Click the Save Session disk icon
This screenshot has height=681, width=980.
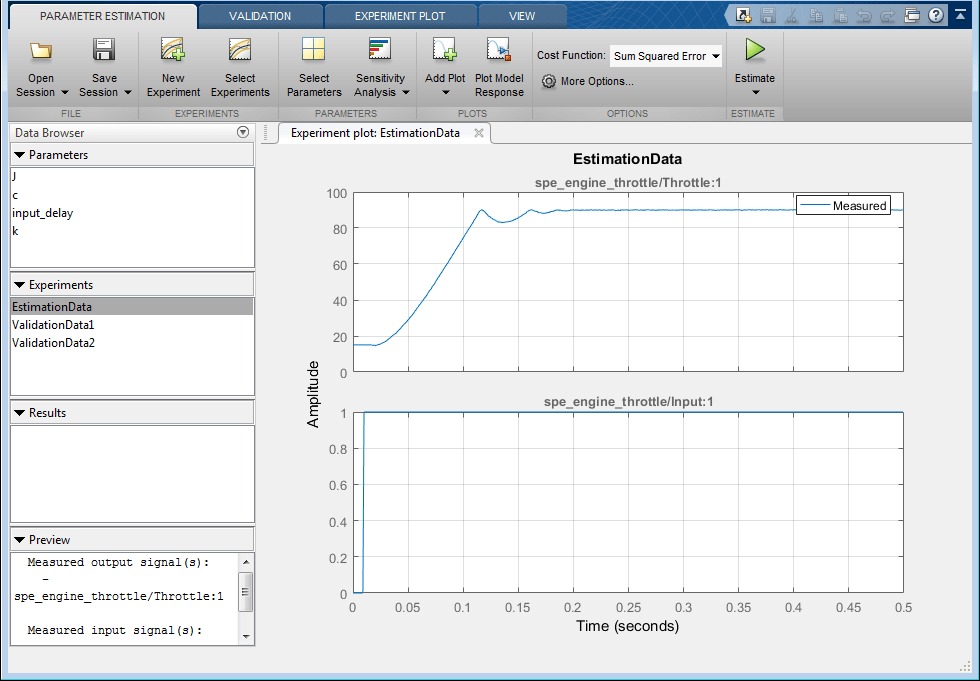tap(104, 49)
